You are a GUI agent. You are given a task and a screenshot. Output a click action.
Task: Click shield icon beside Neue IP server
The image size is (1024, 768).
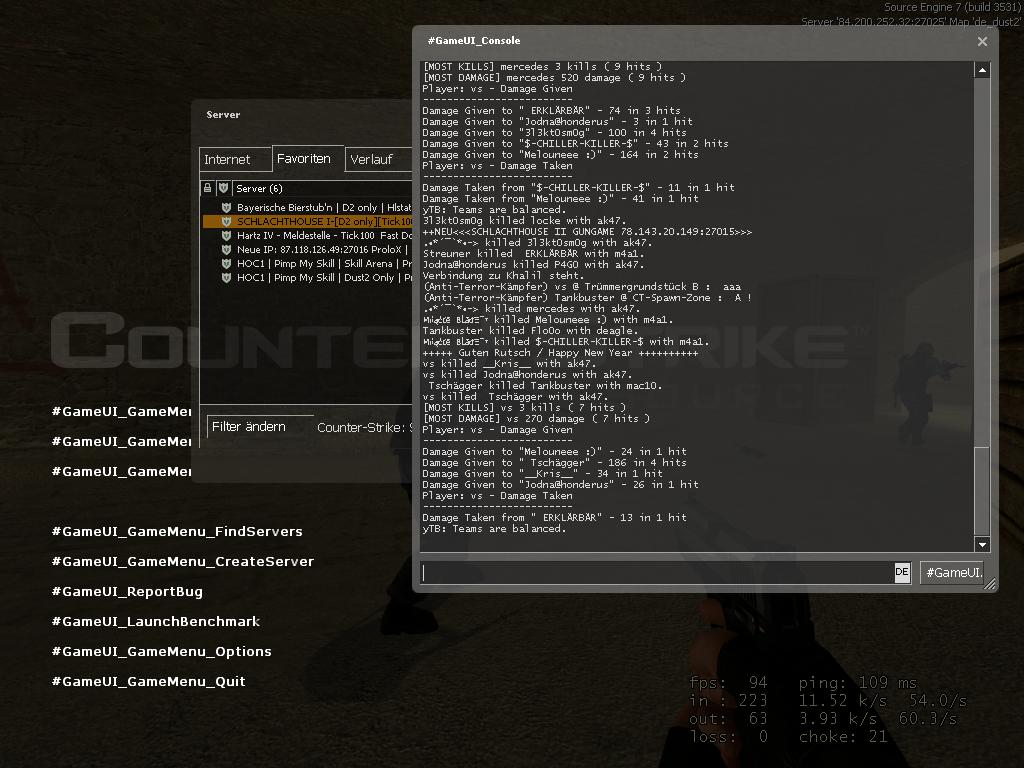227,250
